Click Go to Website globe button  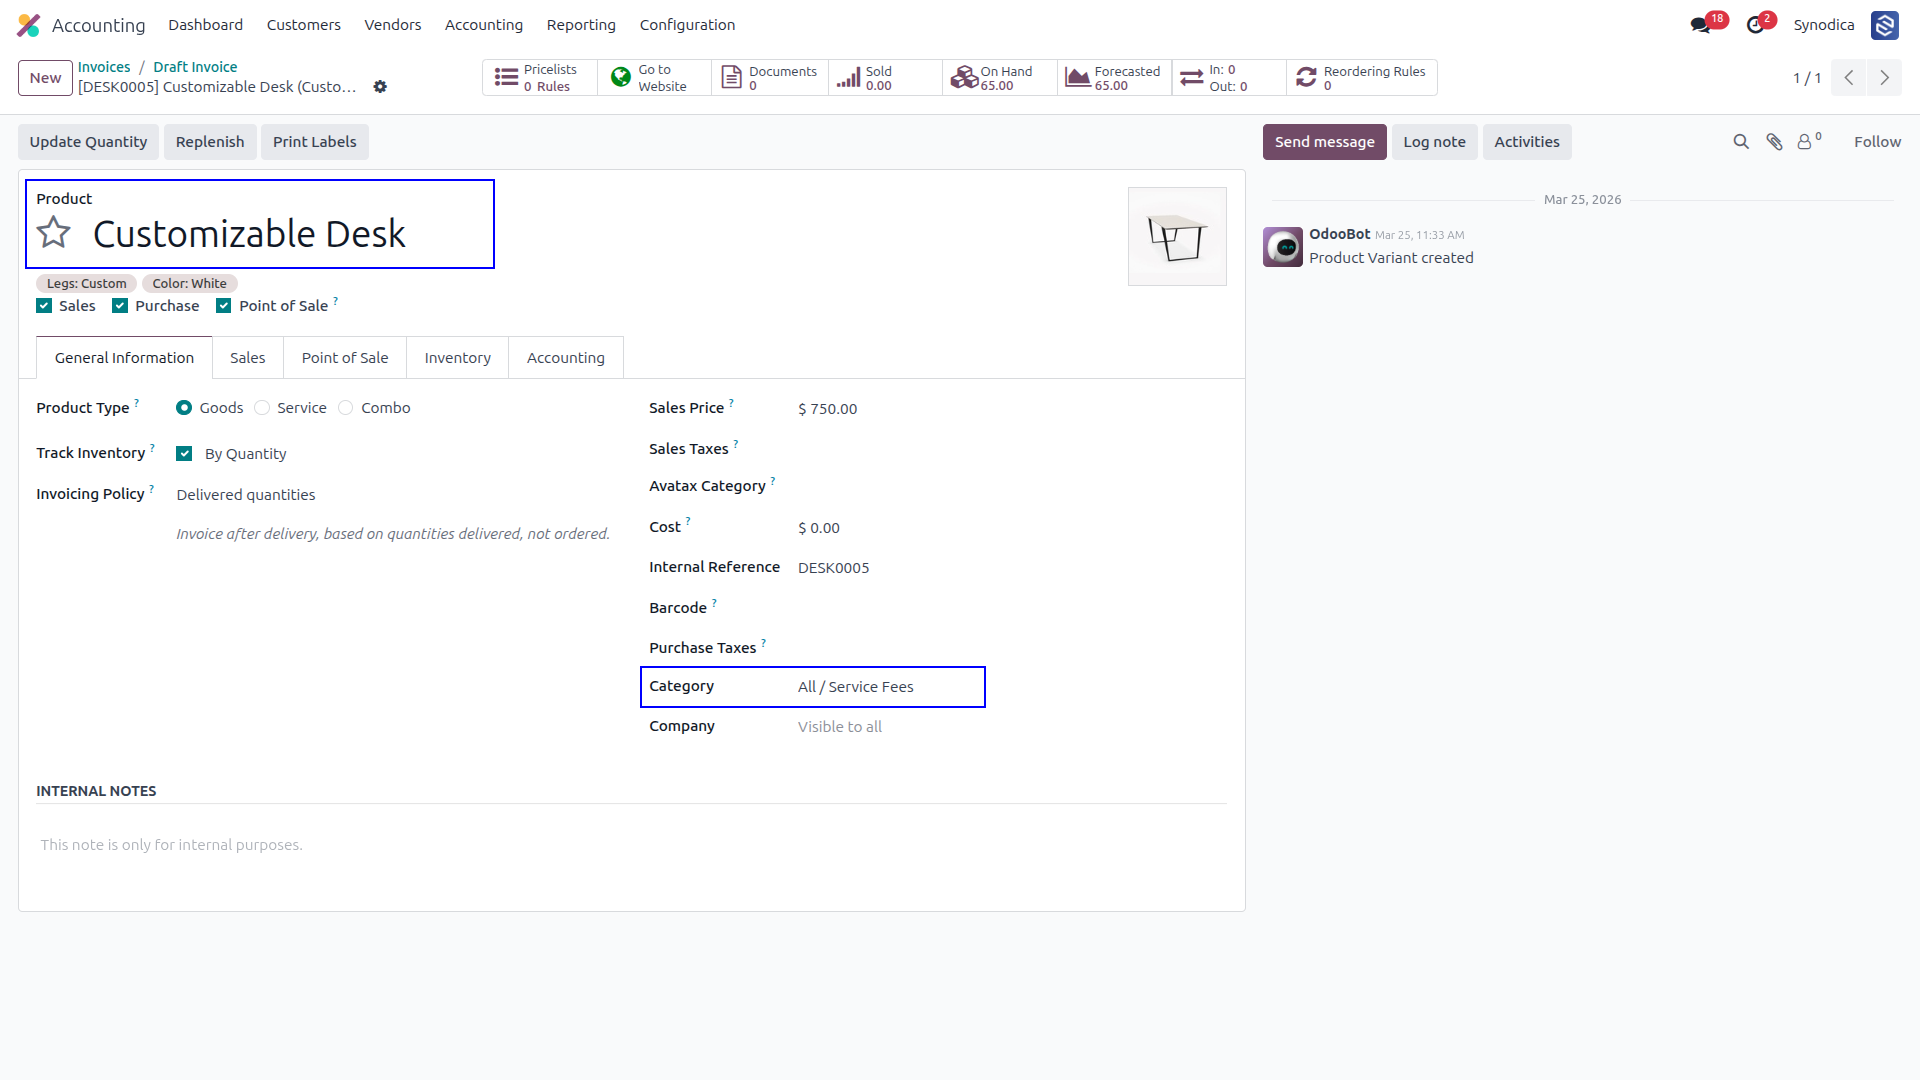pos(654,78)
